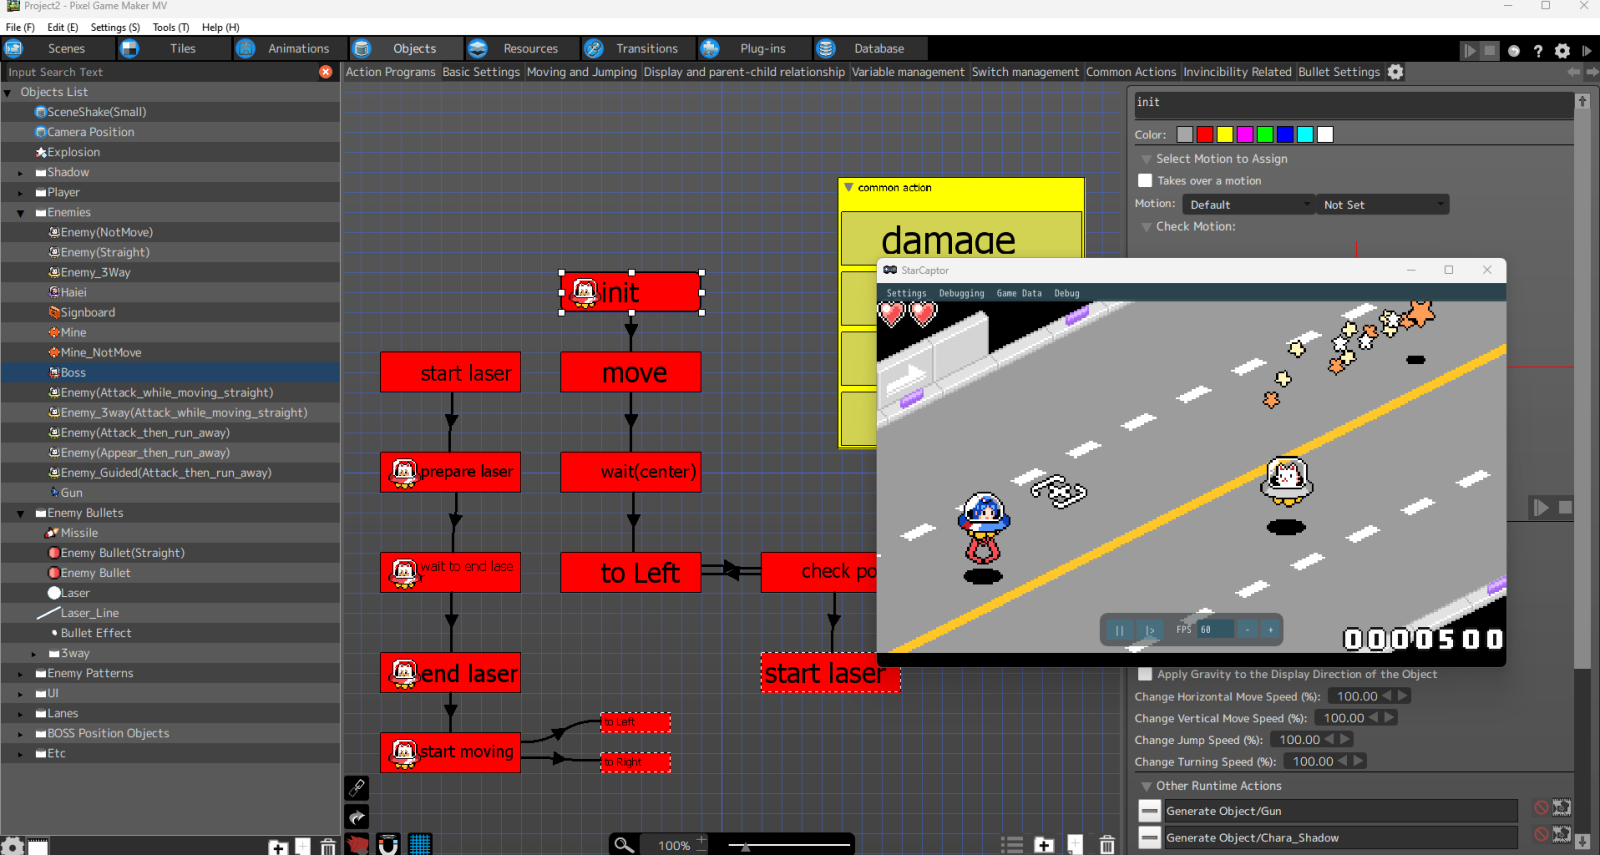1600x855 pixels.
Task: Add new folder in objects list
Action: point(278,847)
